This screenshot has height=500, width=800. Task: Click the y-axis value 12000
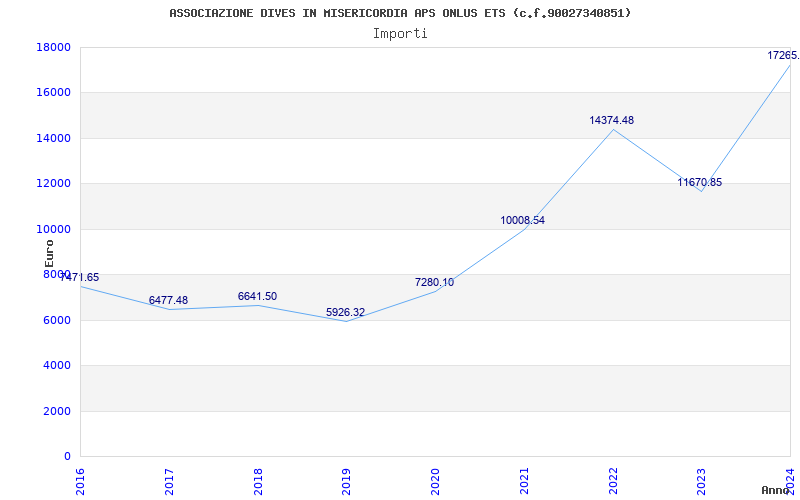[54, 184]
